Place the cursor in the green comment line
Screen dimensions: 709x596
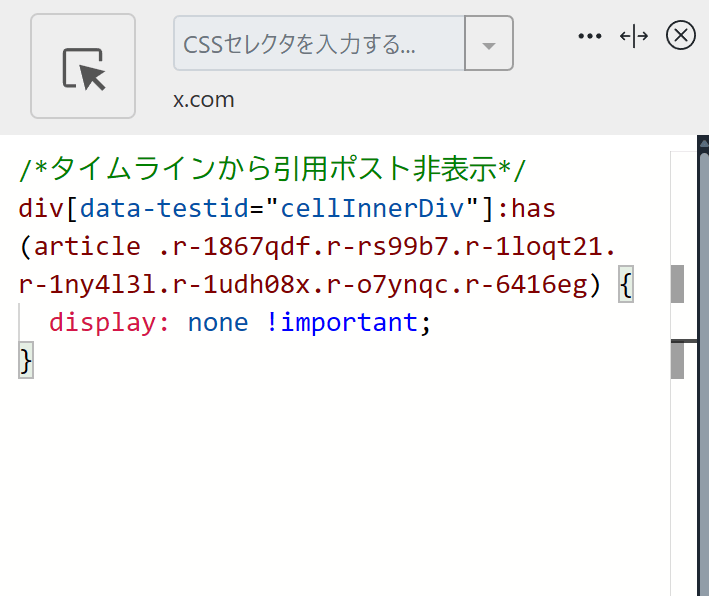pyautogui.click(x=272, y=169)
